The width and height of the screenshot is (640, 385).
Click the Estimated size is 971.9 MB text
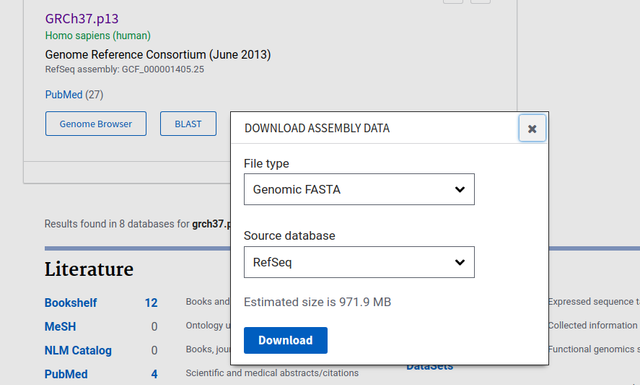[x=318, y=302]
